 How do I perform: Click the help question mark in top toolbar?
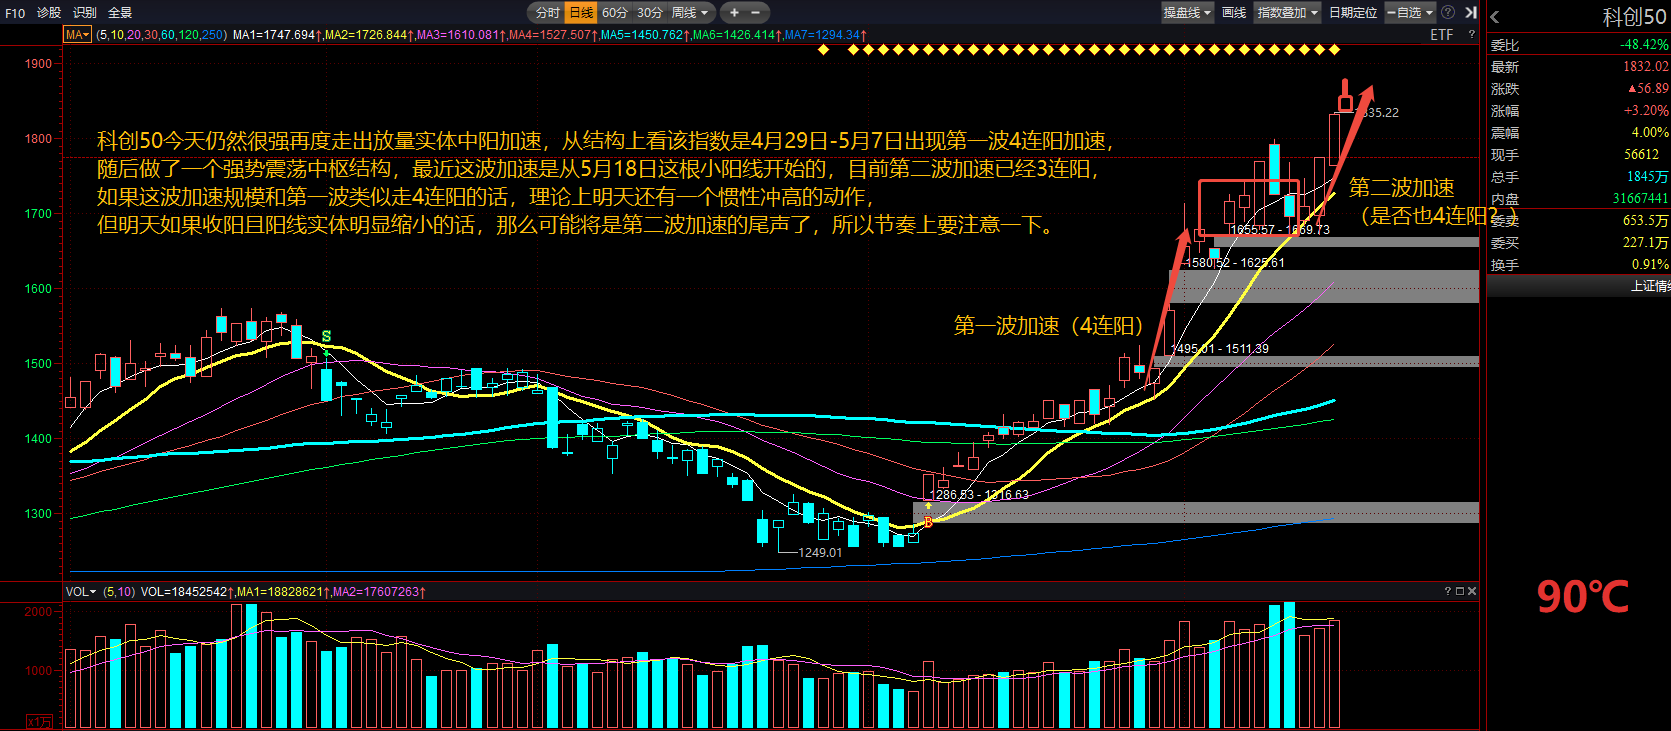tap(1447, 13)
